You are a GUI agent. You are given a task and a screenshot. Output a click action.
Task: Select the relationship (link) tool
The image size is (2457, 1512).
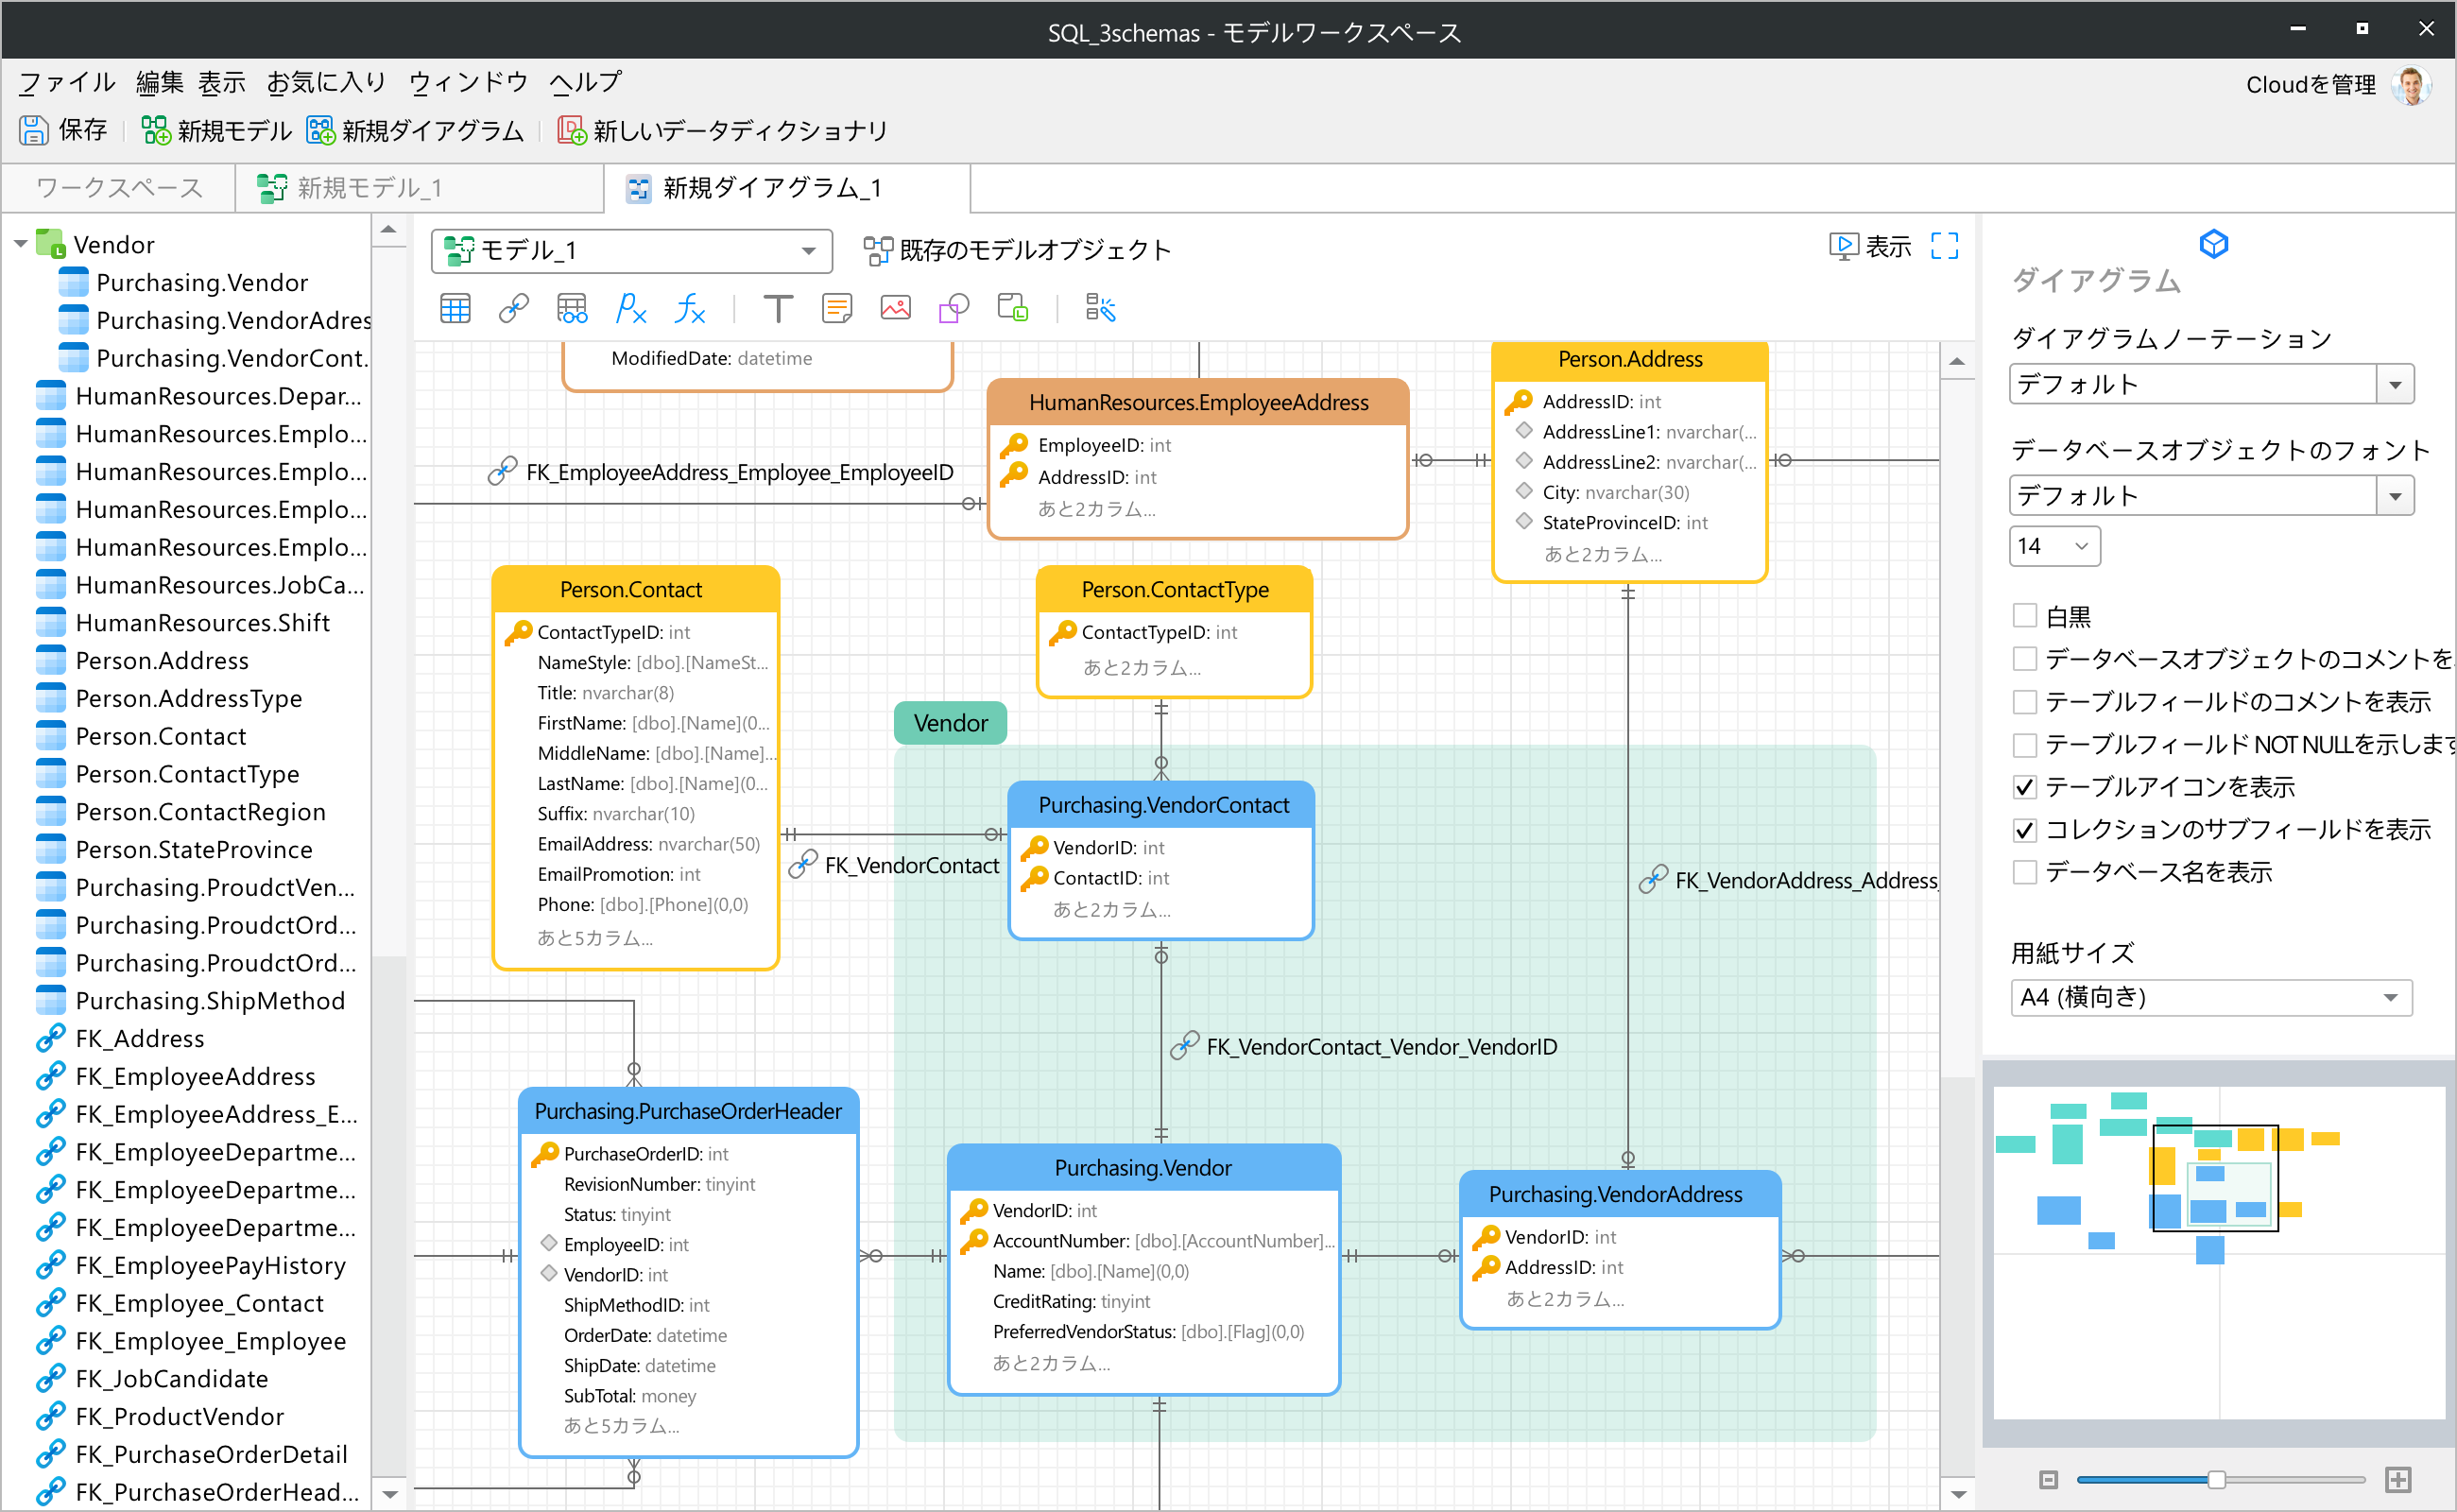(513, 308)
